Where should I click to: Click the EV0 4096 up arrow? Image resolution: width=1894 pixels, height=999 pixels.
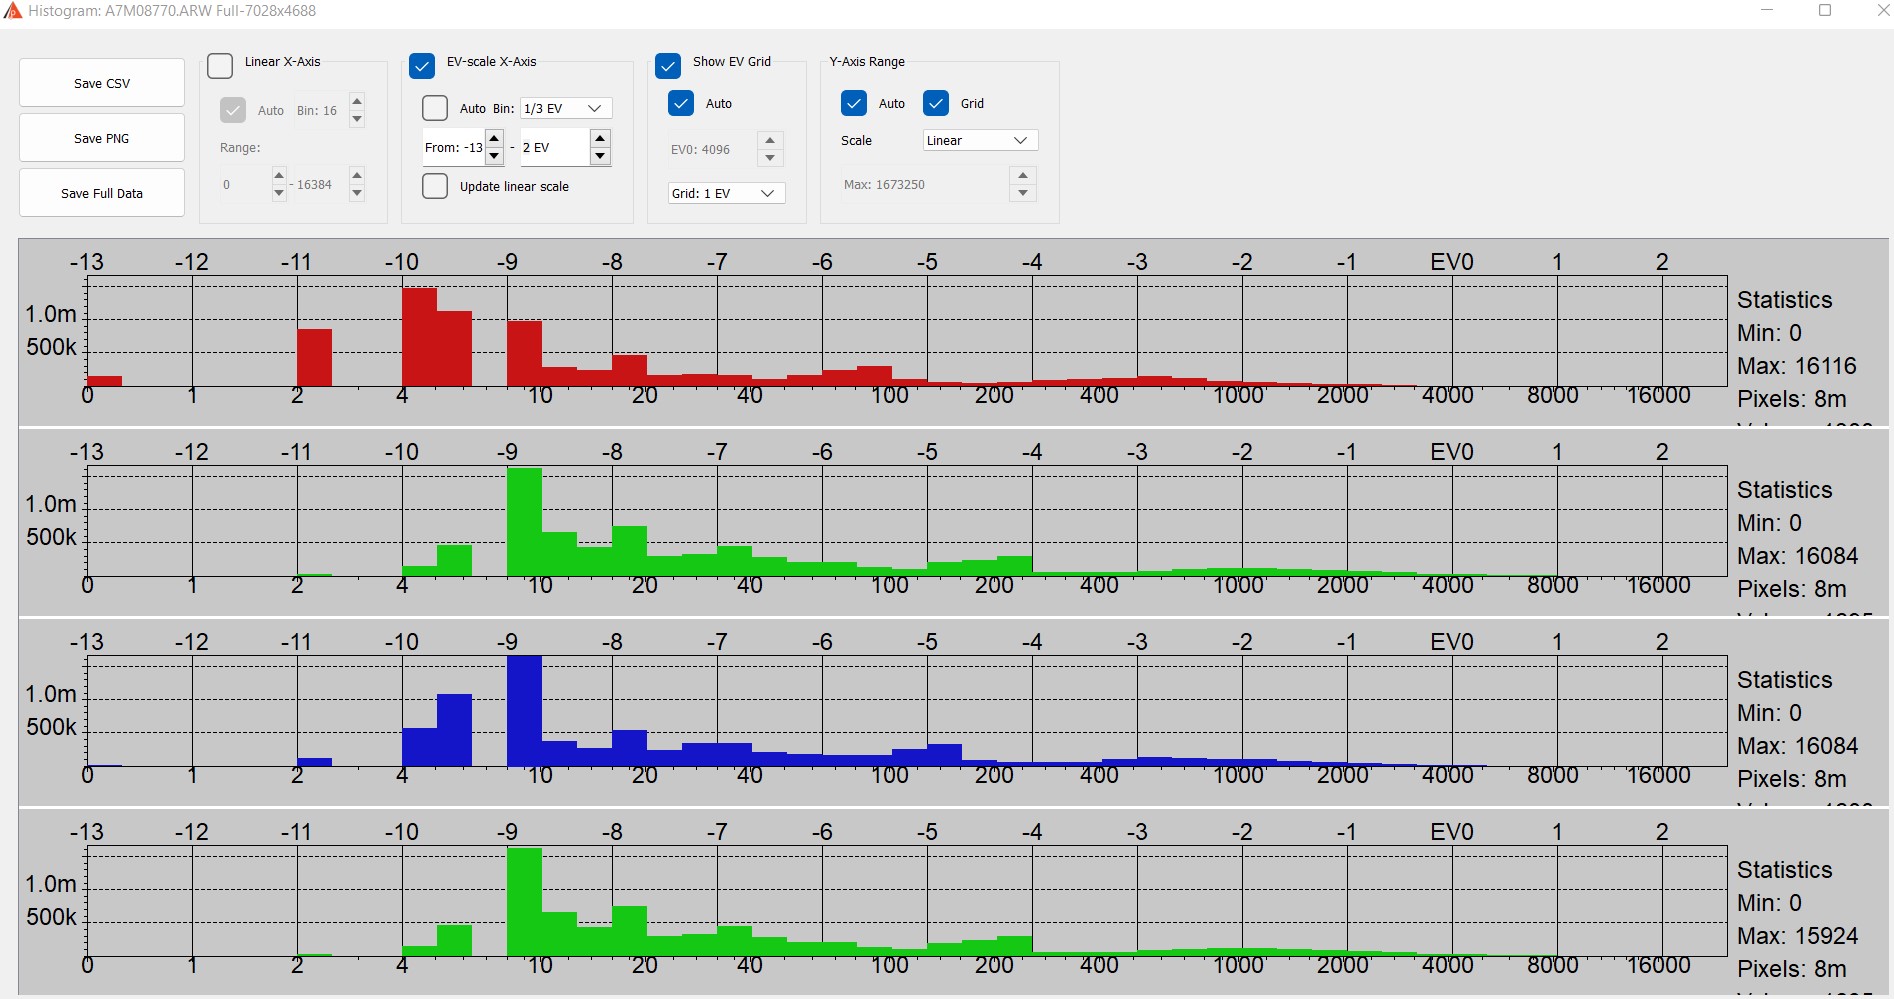click(x=770, y=140)
